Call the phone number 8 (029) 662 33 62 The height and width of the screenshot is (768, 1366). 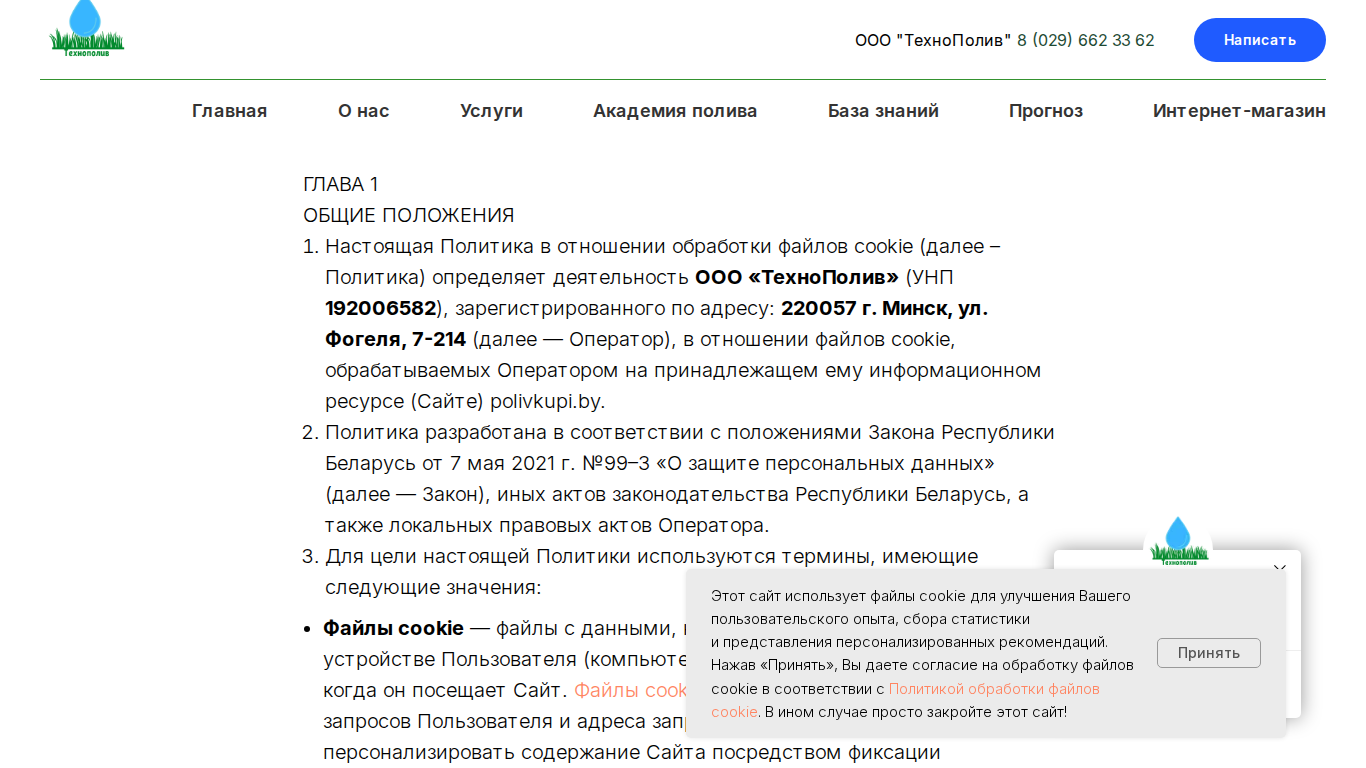click(1086, 40)
